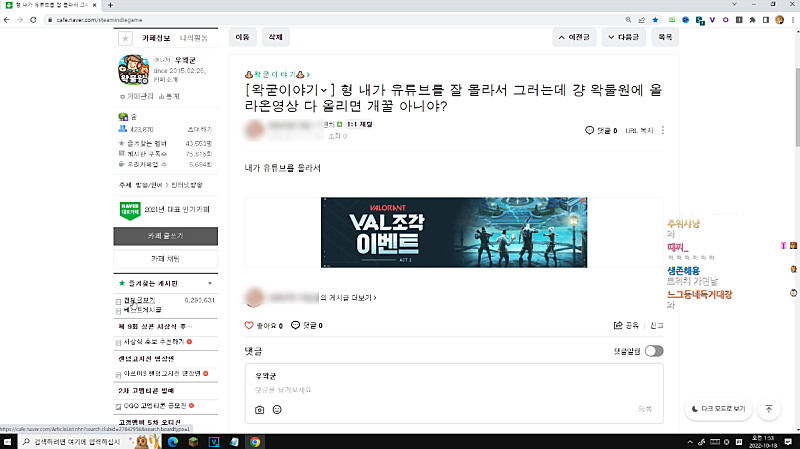Screen dimensions: 800x449
Task: Click the scroll-to-top arrow button
Action: pos(769,409)
